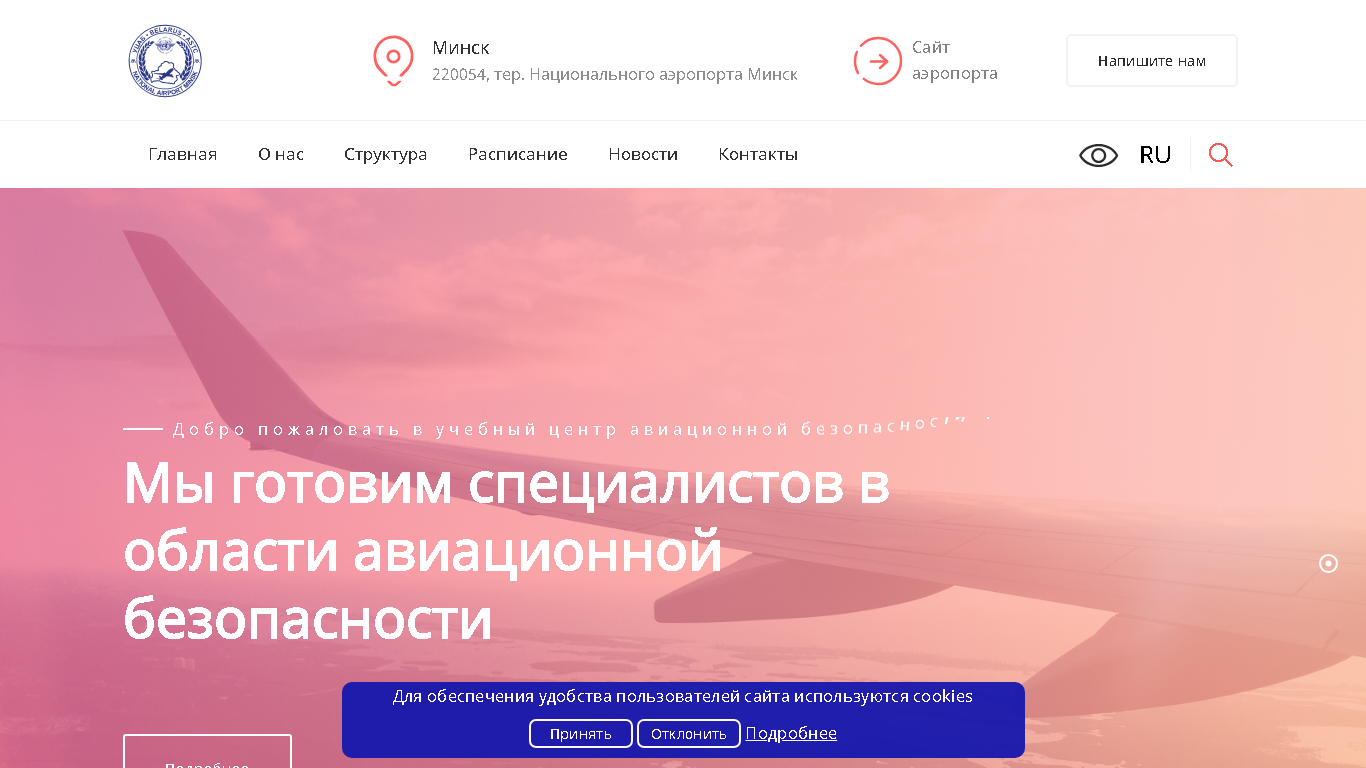This screenshot has height=768, width=1366.
Task: Open the Главная menu item
Action: click(x=183, y=154)
